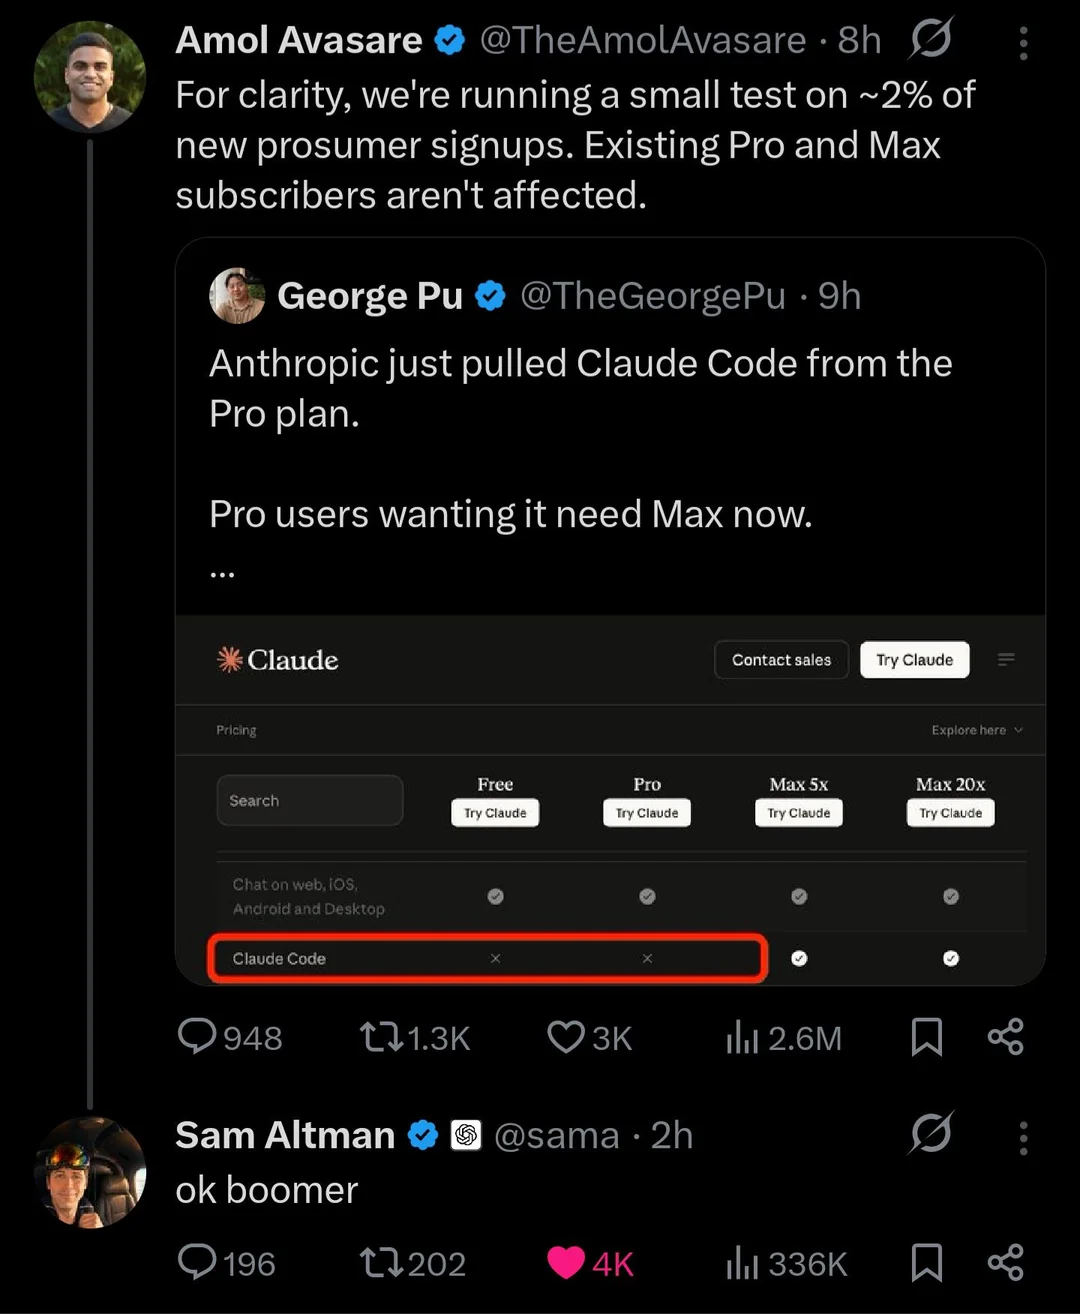Open Grok icon on Sam Altman's reply
The width and height of the screenshot is (1080, 1314).
[x=931, y=1133]
